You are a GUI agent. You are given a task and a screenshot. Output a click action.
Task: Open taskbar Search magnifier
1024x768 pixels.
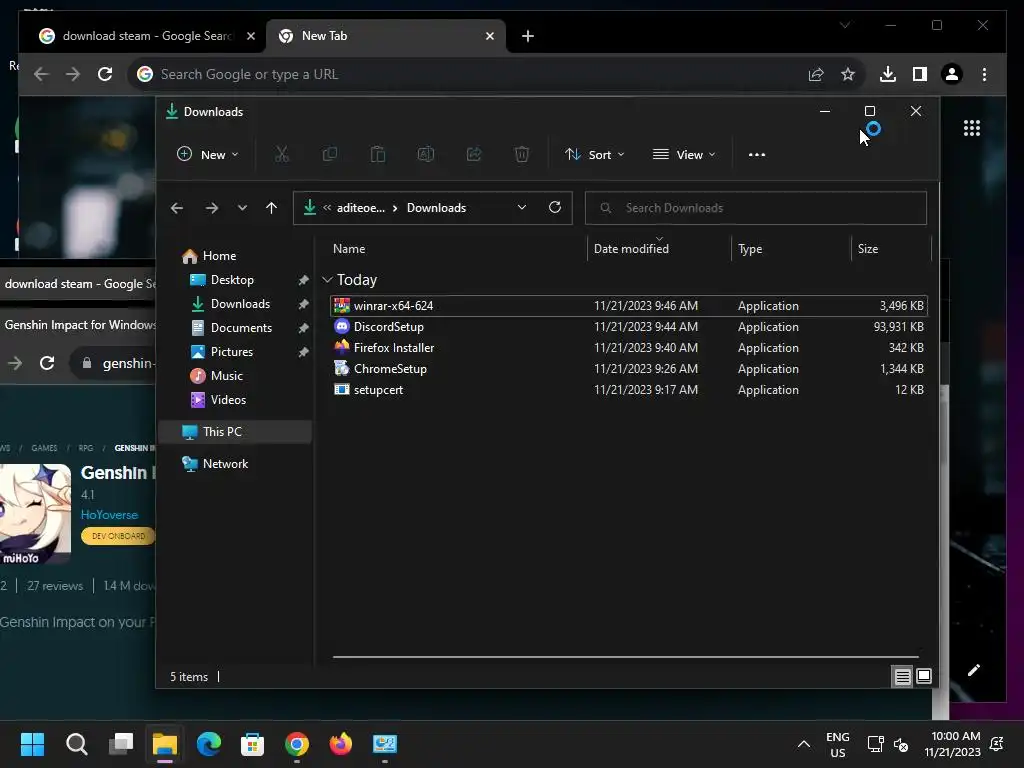click(x=76, y=744)
